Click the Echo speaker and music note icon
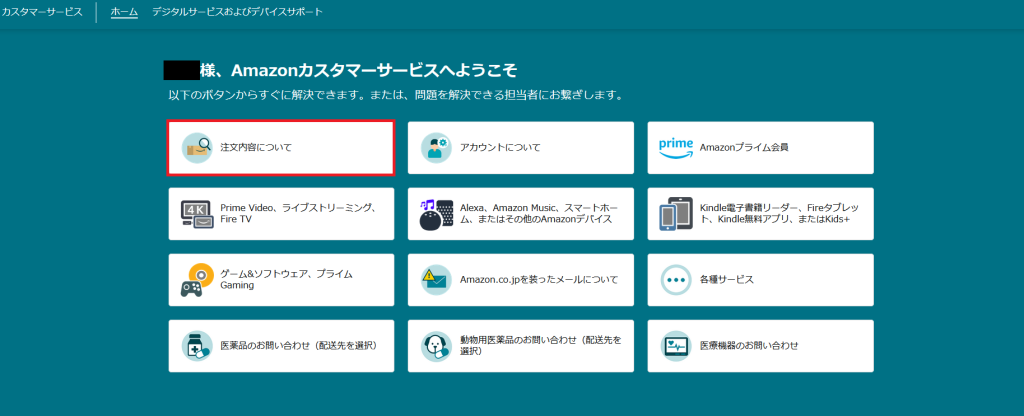The width and height of the screenshot is (1024, 416). point(436,214)
